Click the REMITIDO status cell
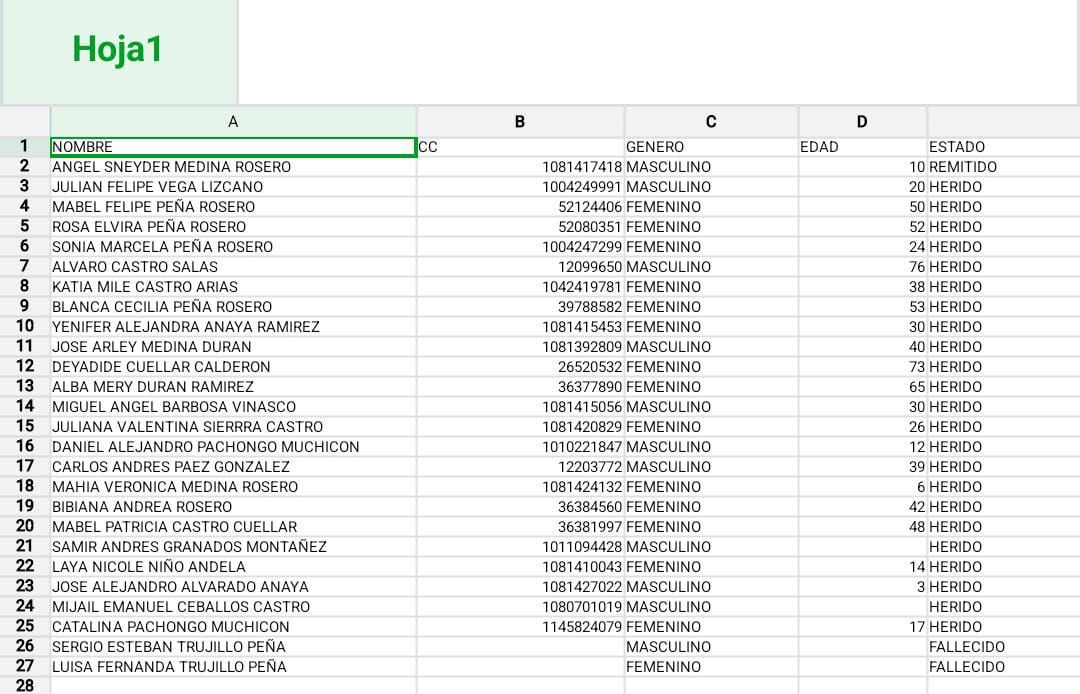Viewport: 1080px width, 694px height. point(1003,167)
